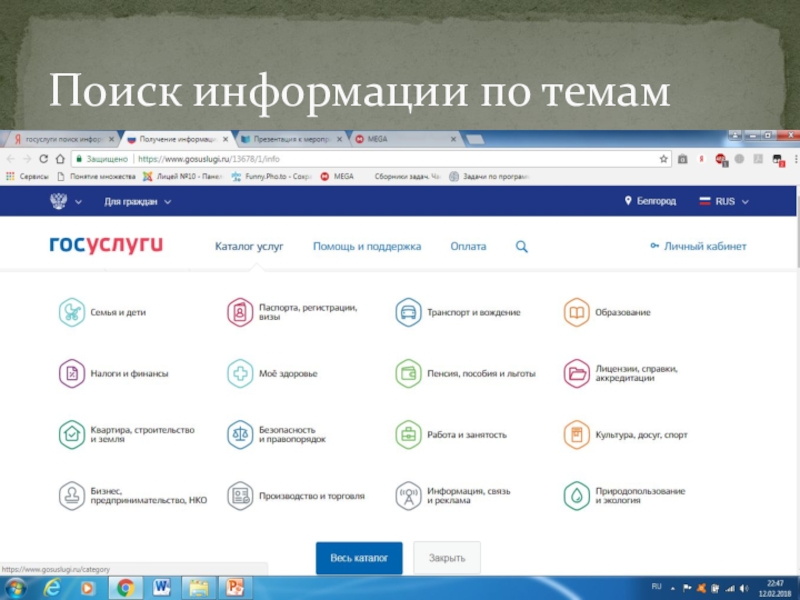Click the Закрыть button
Screen dimensions: 800x600
[446, 558]
